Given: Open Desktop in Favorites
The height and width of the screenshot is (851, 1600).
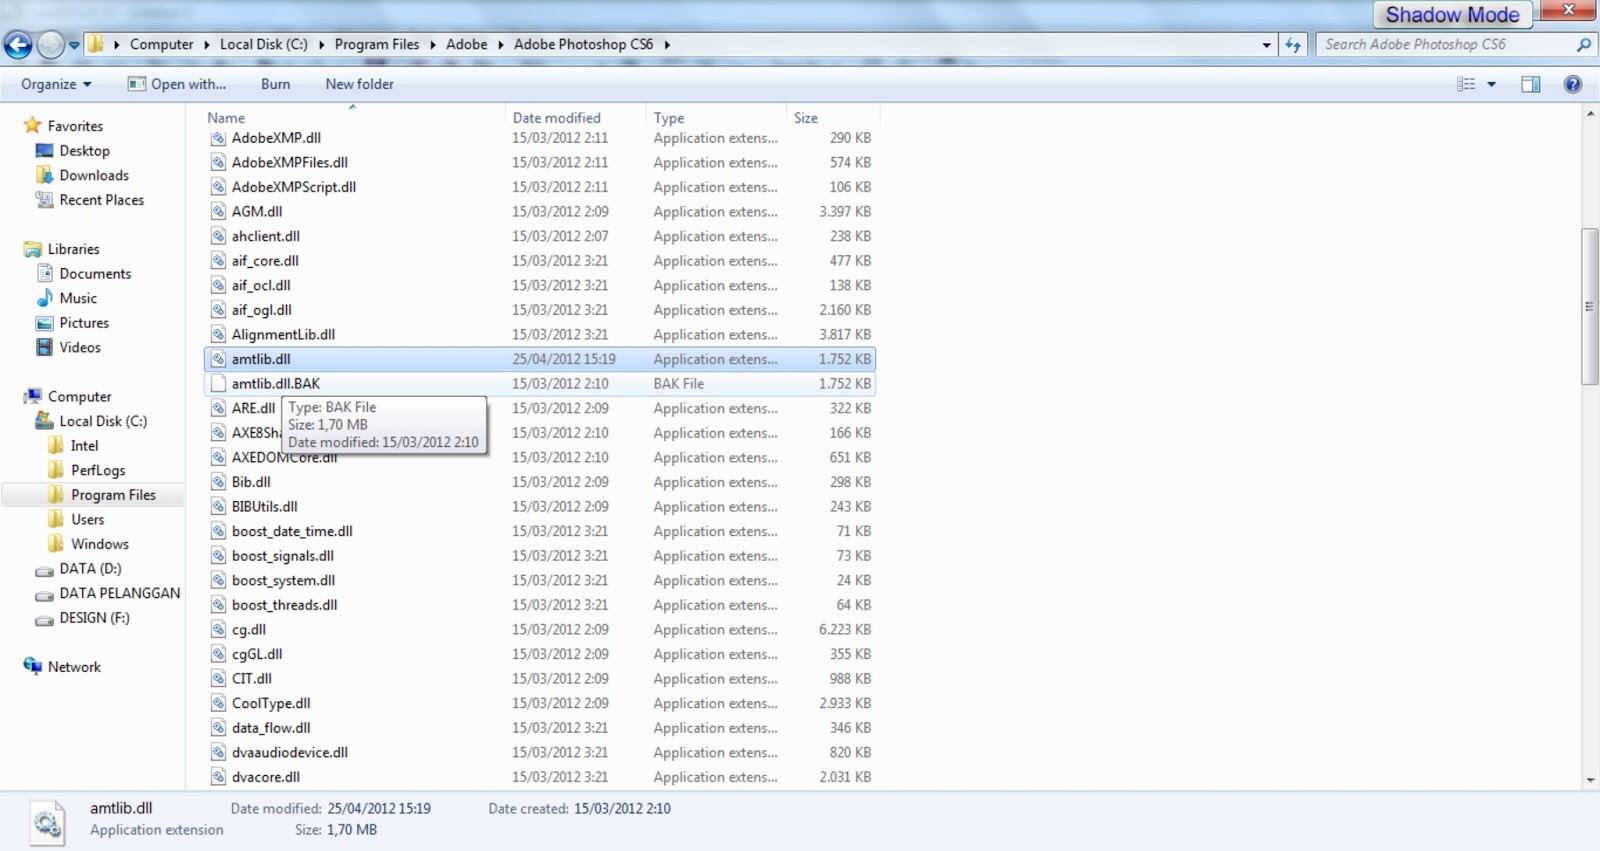Looking at the screenshot, I should point(84,151).
